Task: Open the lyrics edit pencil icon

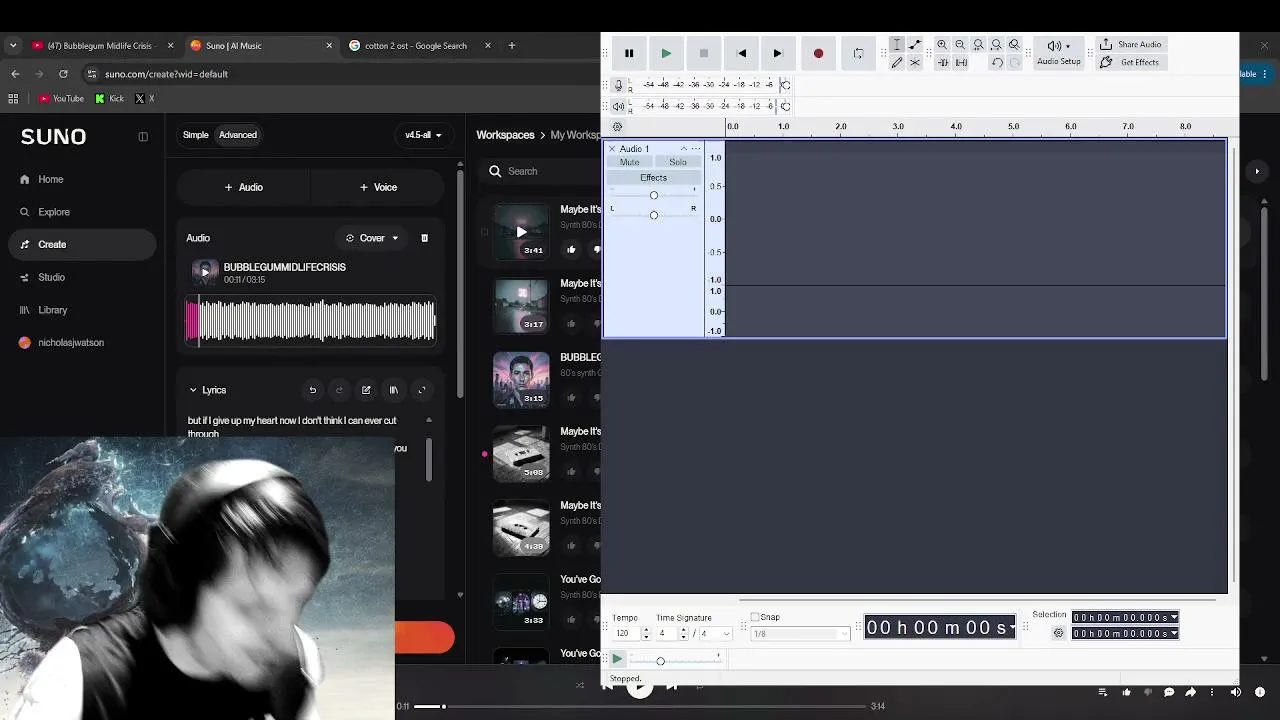Action: click(366, 390)
